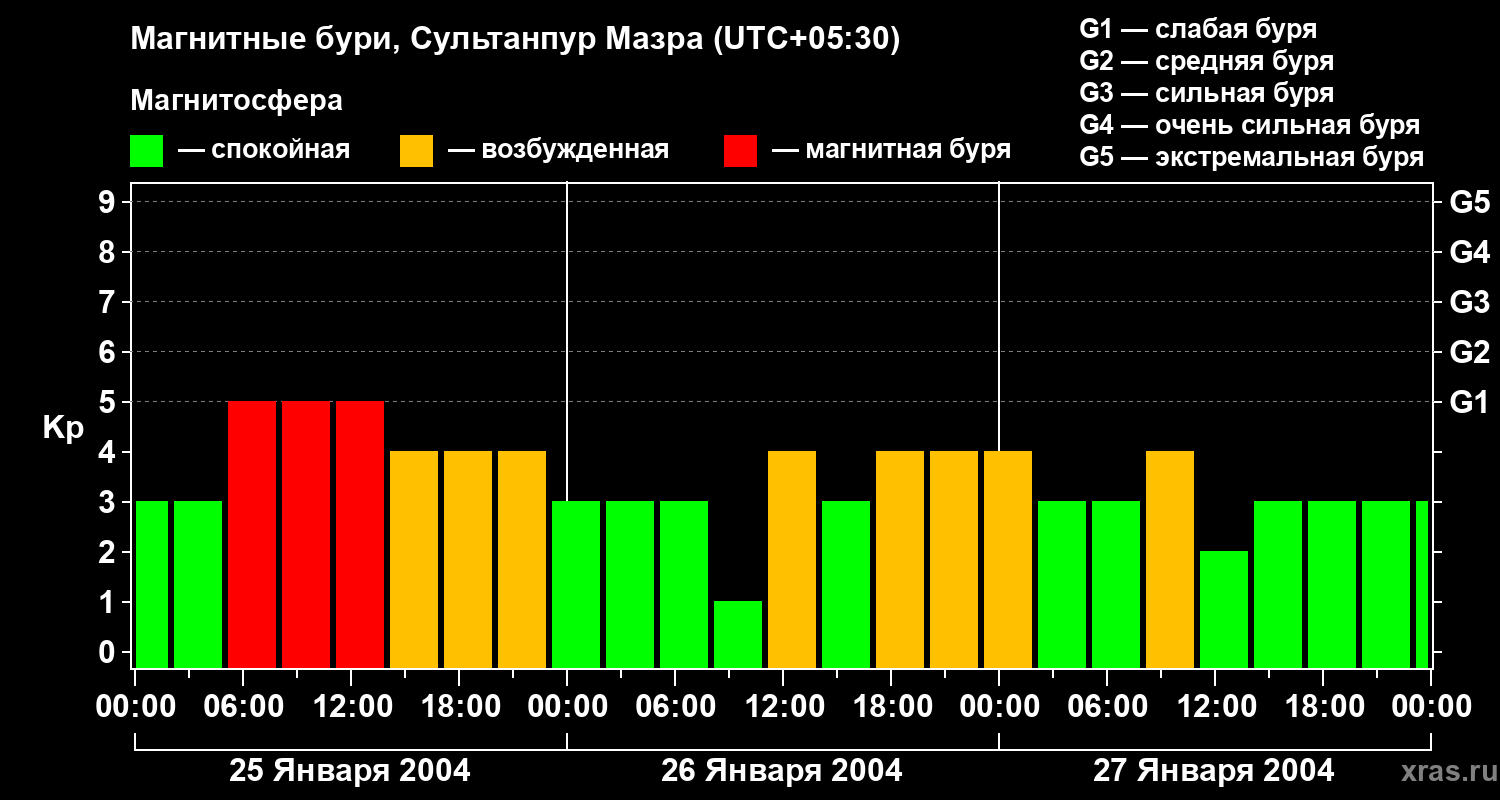Viewport: 1500px width, 800px height.
Task: Click the 06:00 time label for 25 Января
Action: pyautogui.click(x=243, y=707)
